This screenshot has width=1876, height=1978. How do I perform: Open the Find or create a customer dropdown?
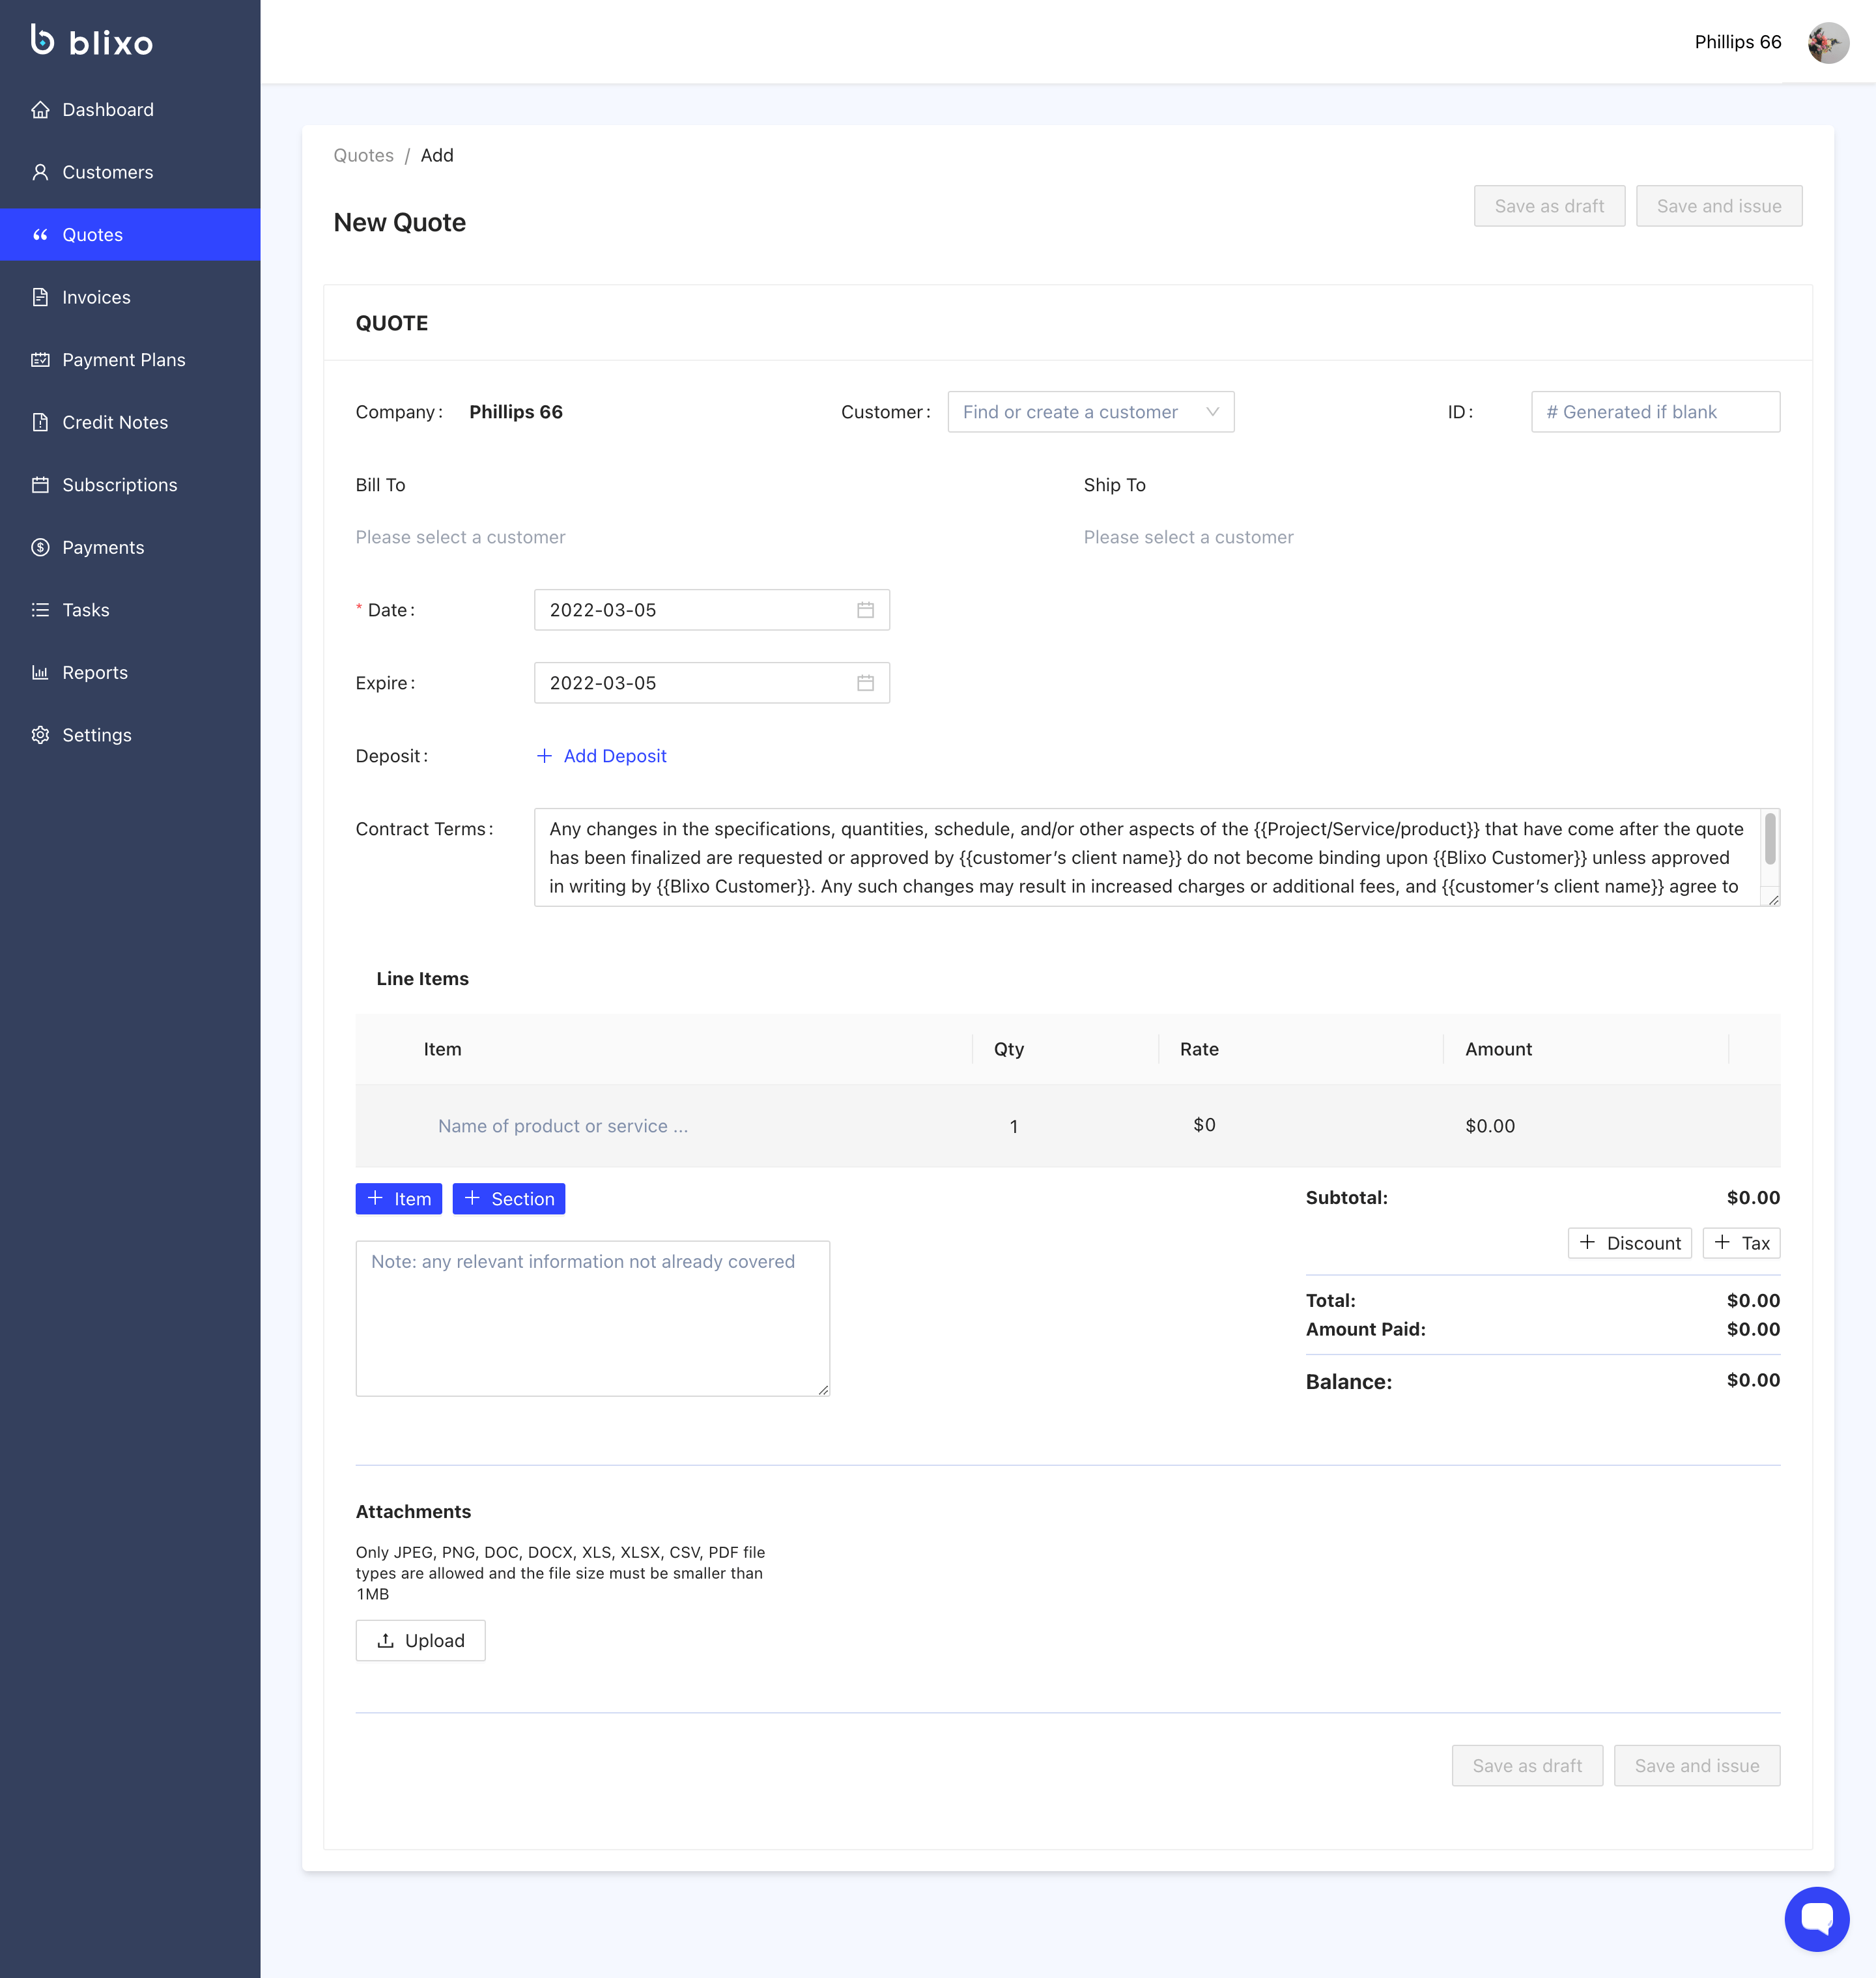1090,412
